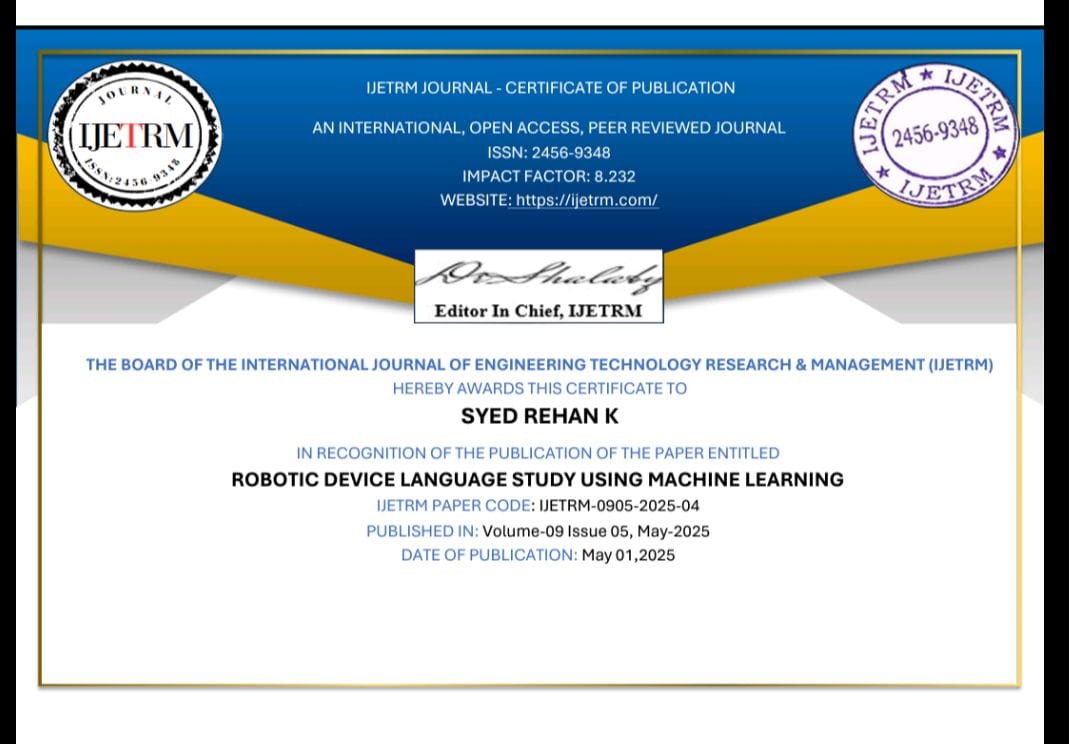Select paper title 'ROBOTIC DEVICE LANGUAGE STUDY USING MACHINE LEARNING'
The height and width of the screenshot is (744, 1069).
coord(538,479)
